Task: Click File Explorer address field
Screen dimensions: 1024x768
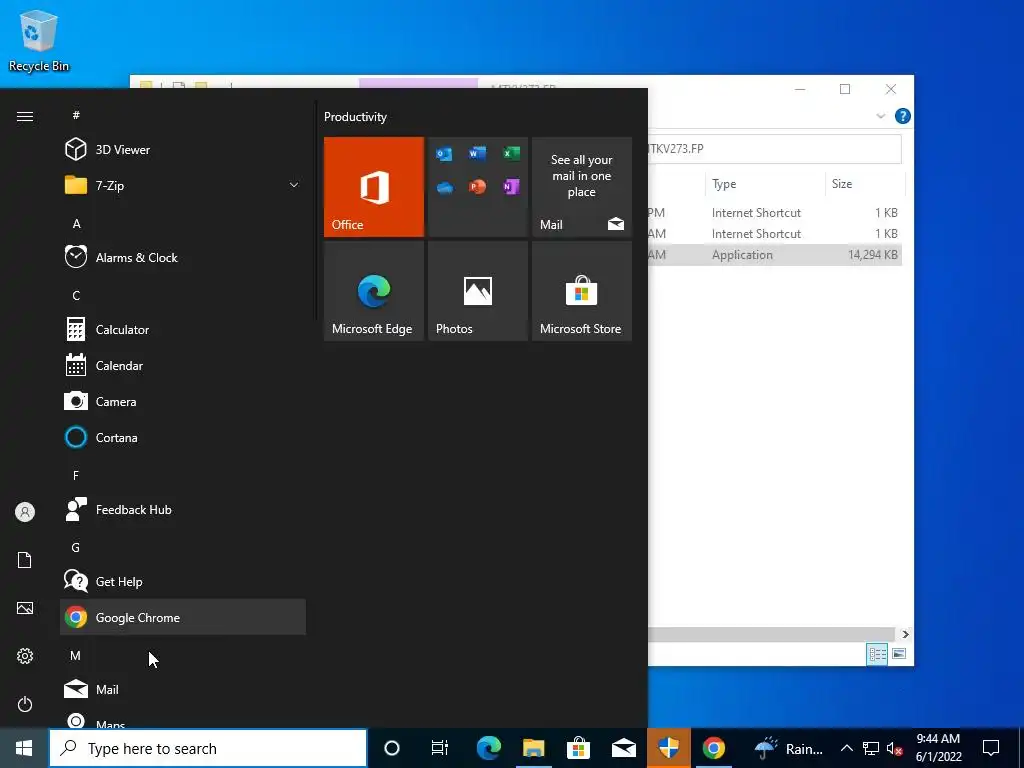Action: point(775,149)
